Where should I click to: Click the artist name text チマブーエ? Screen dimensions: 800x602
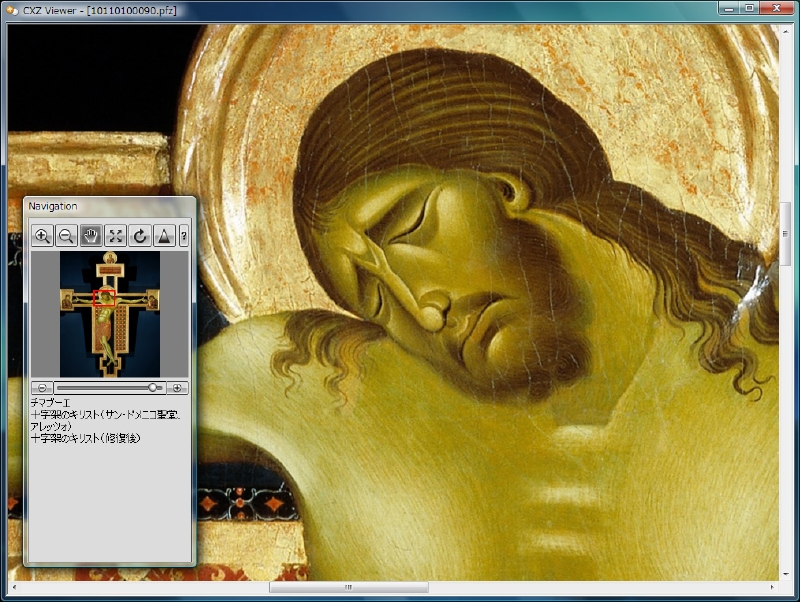[50, 403]
